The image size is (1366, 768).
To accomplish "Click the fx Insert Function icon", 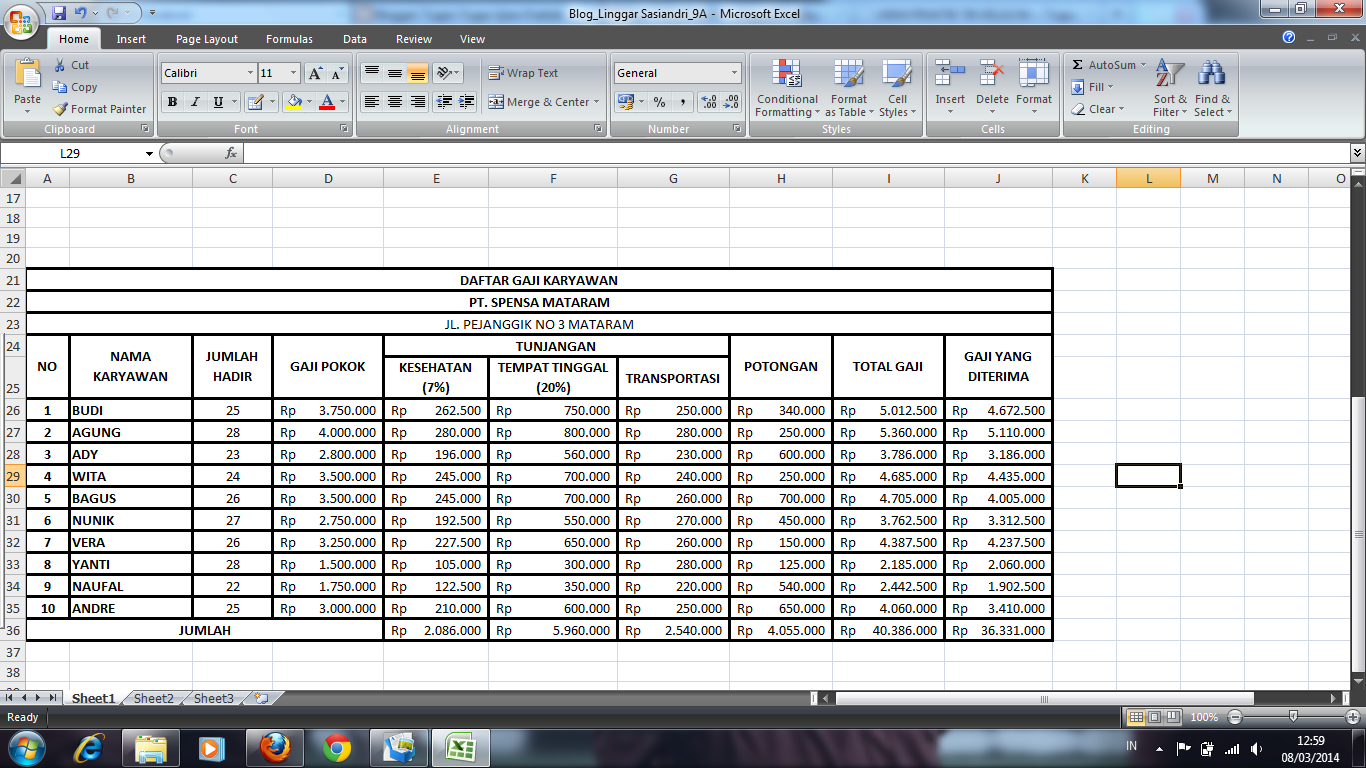I will (x=231, y=153).
